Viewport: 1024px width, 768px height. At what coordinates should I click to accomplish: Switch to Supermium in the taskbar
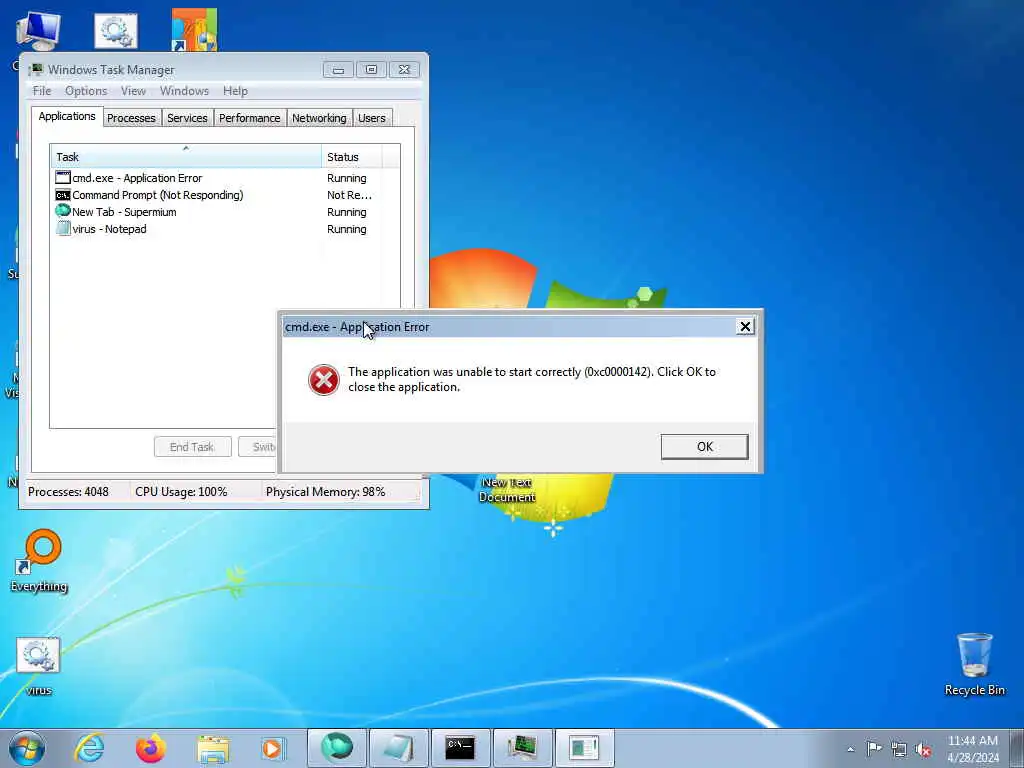[336, 748]
